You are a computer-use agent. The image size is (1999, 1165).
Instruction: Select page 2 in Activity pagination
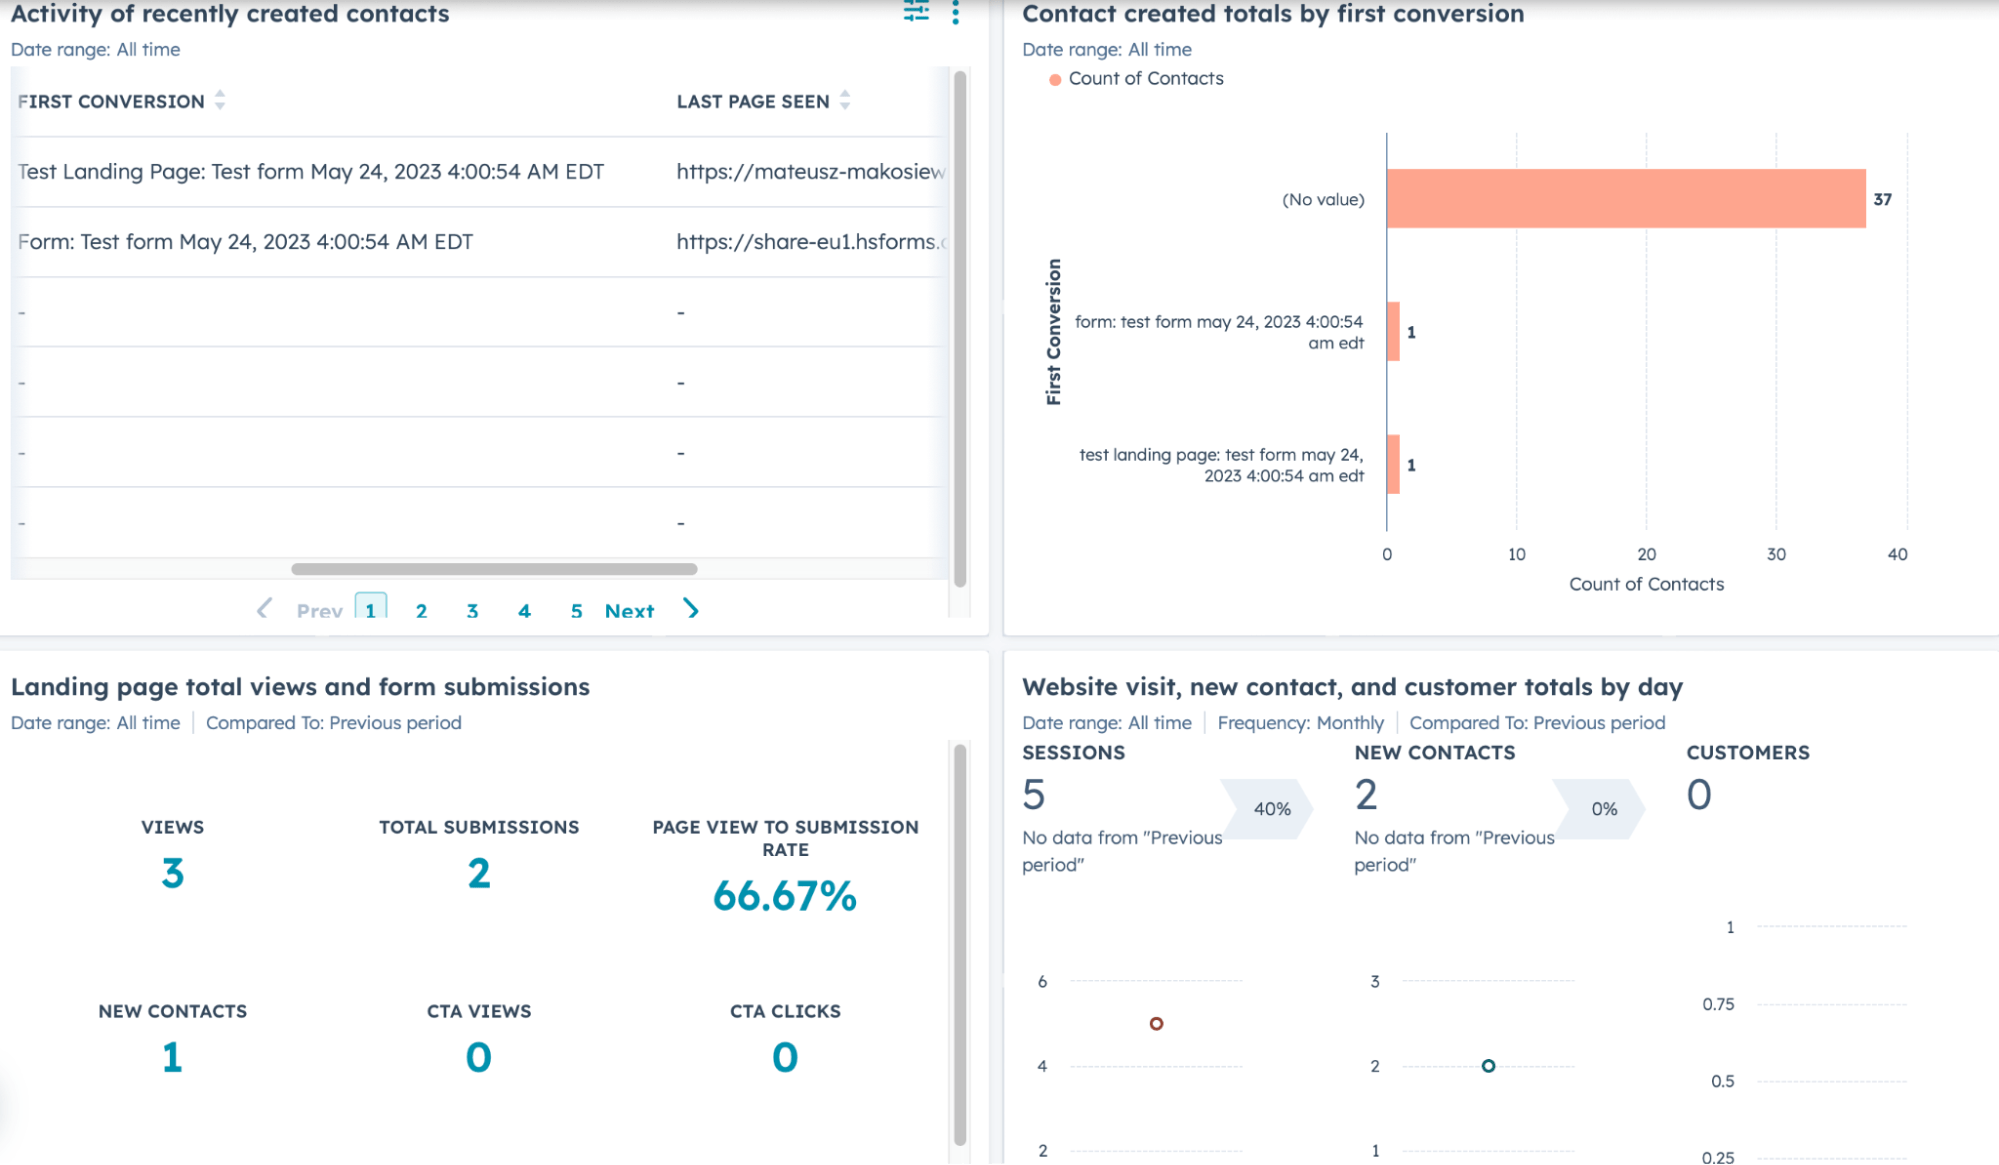click(421, 610)
